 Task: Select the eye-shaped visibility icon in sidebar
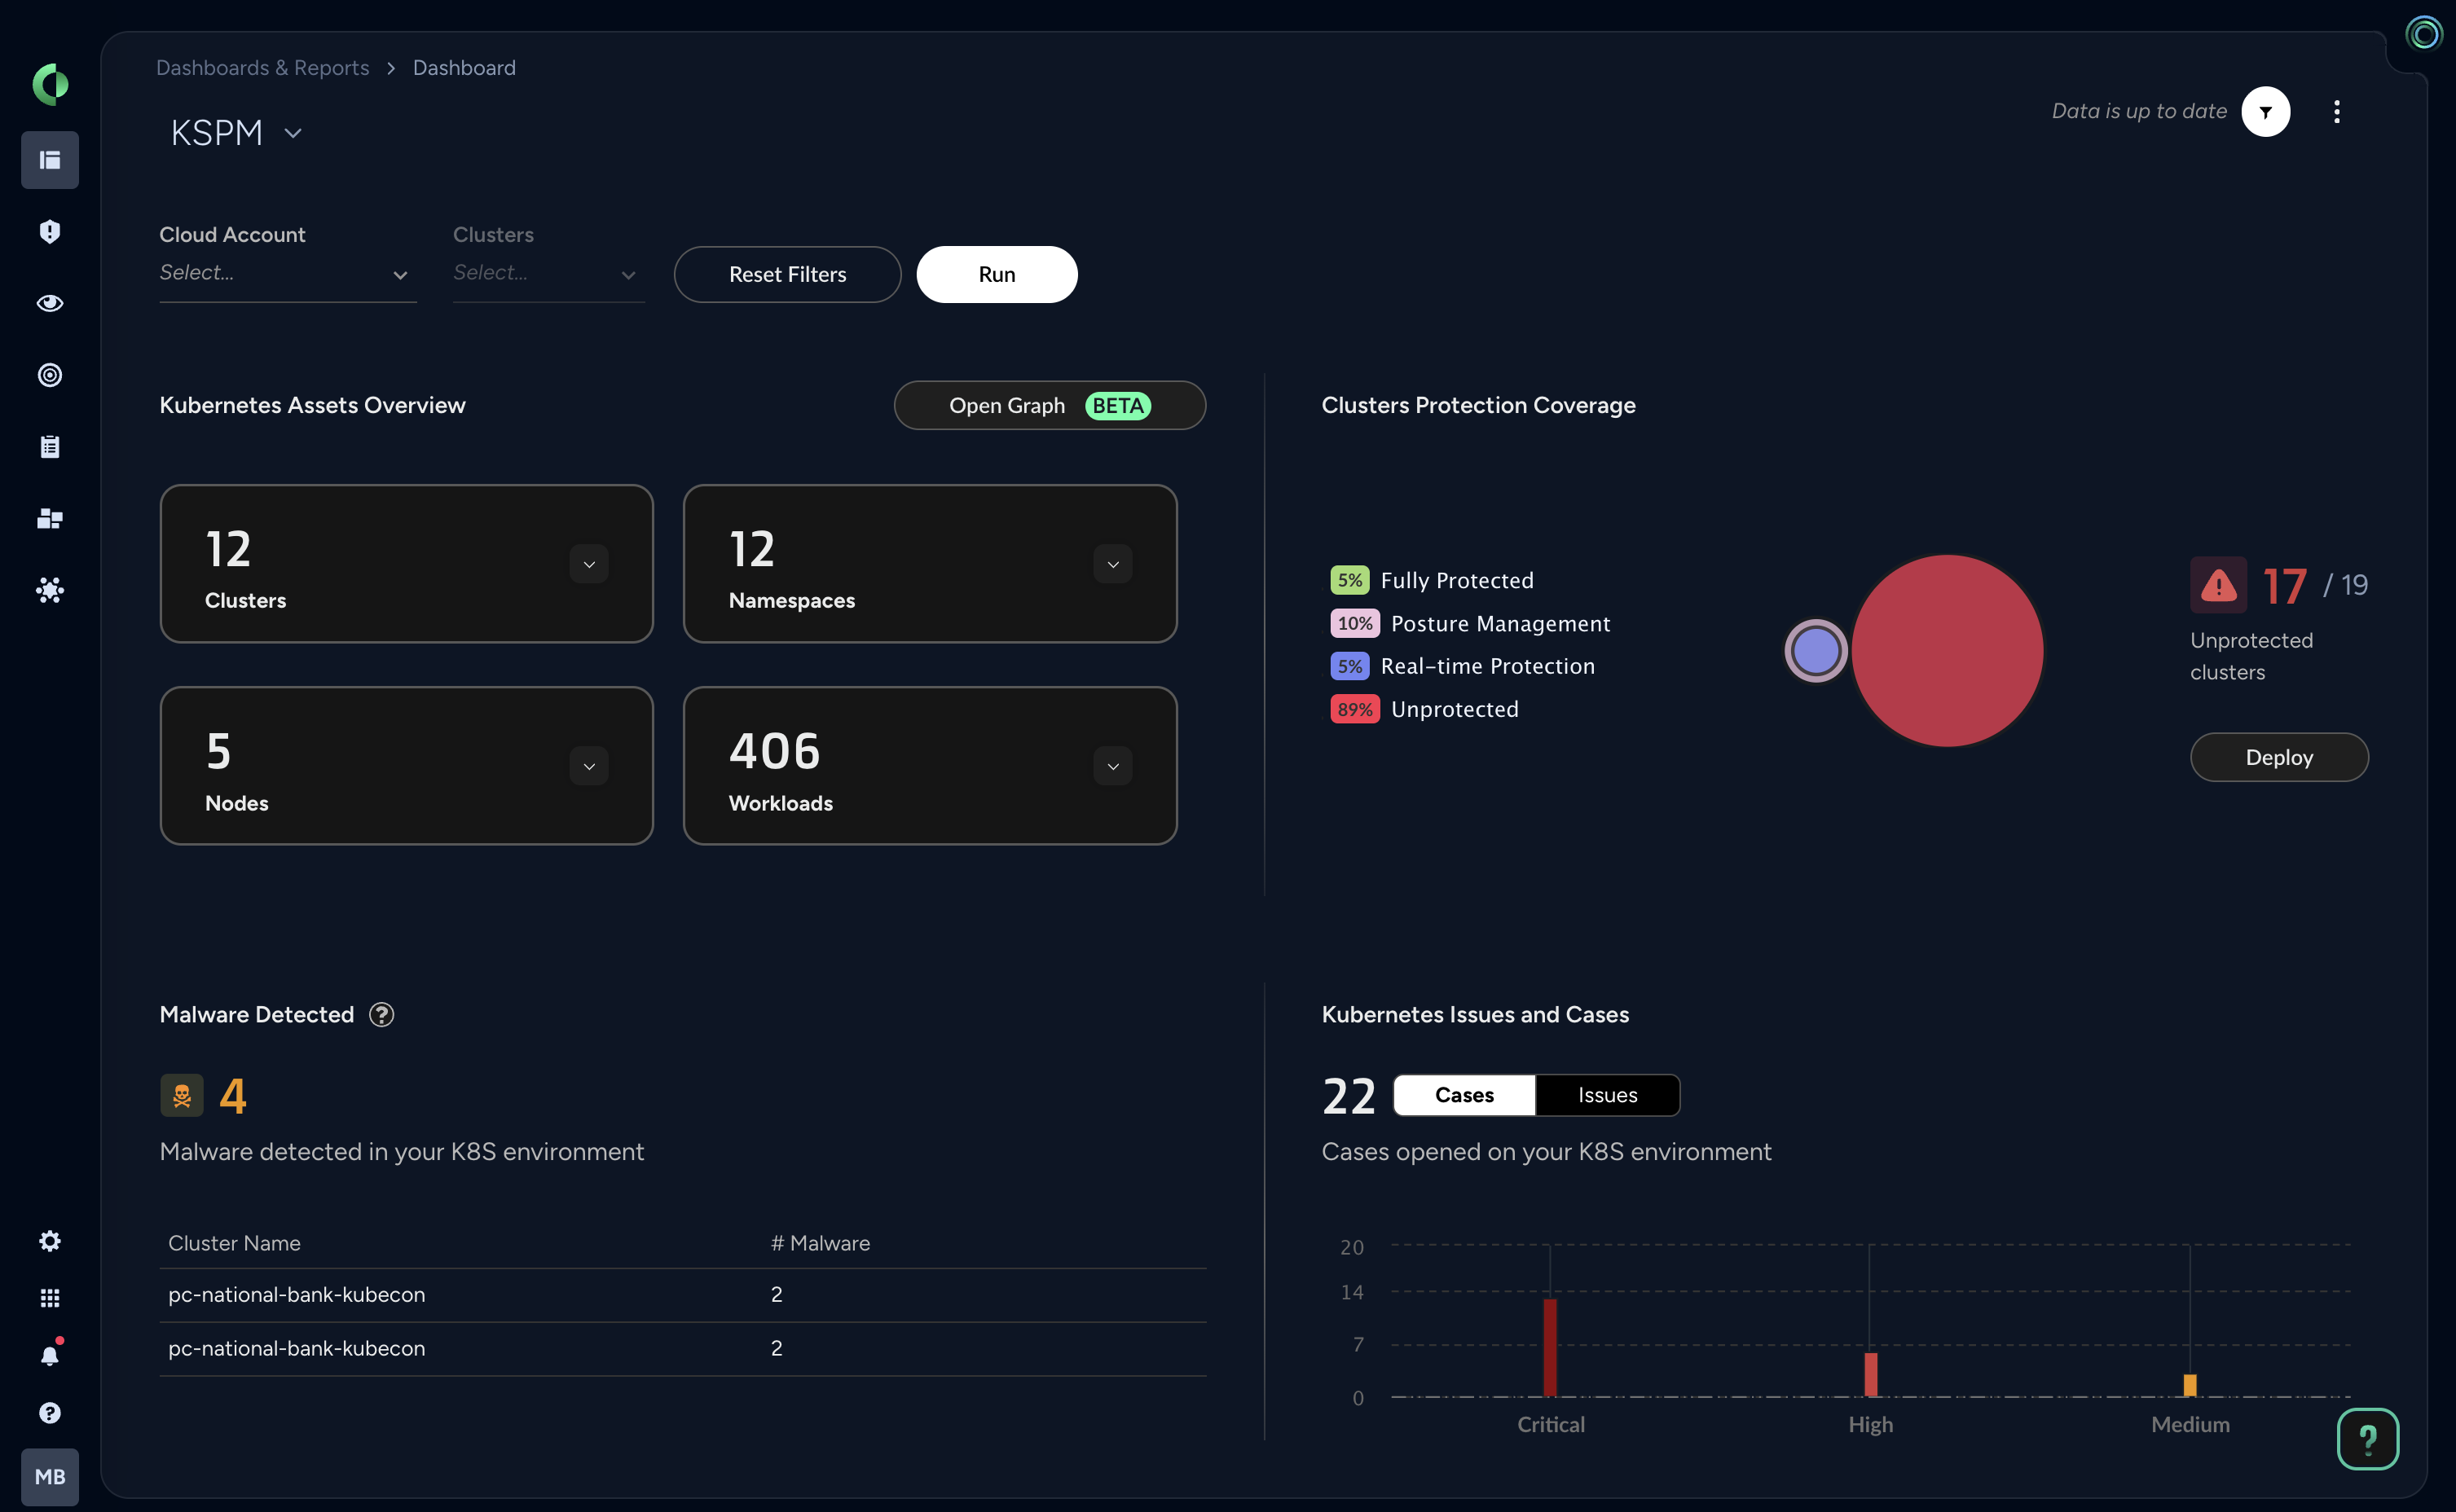[x=49, y=303]
